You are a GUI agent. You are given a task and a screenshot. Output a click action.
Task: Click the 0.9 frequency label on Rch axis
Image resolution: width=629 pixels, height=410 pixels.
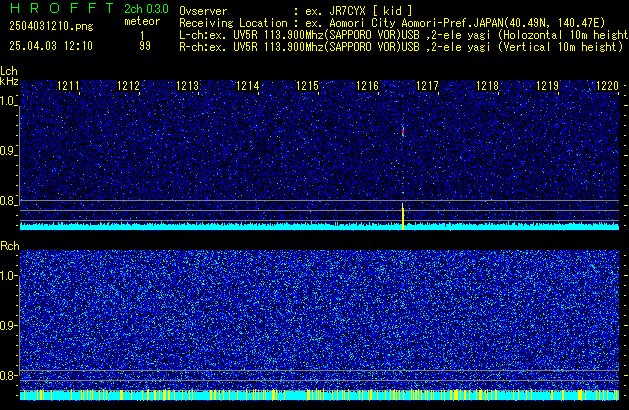[x=7, y=325]
